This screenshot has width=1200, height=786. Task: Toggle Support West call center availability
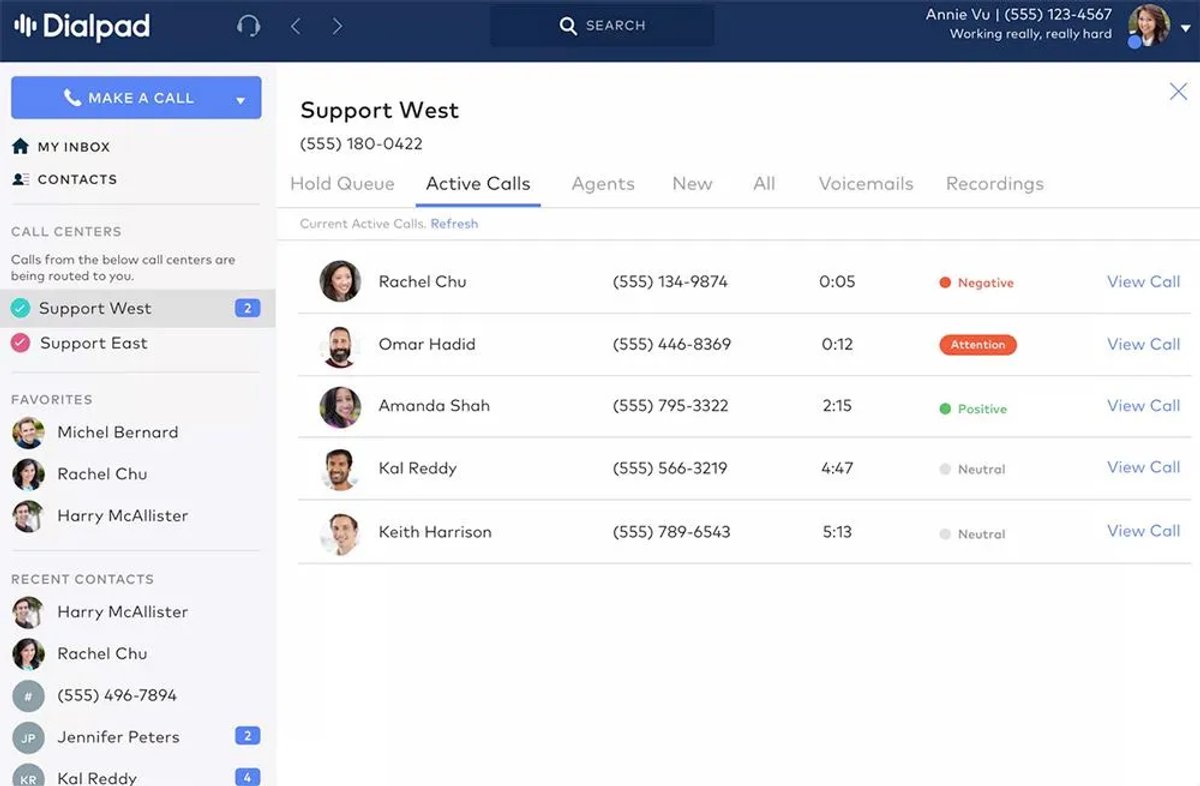[20, 309]
